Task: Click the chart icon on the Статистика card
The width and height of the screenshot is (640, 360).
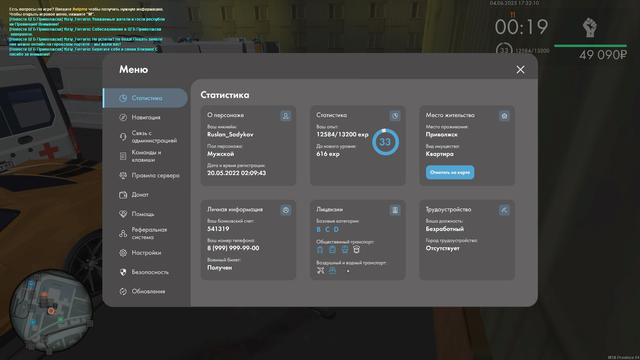Action: [395, 116]
